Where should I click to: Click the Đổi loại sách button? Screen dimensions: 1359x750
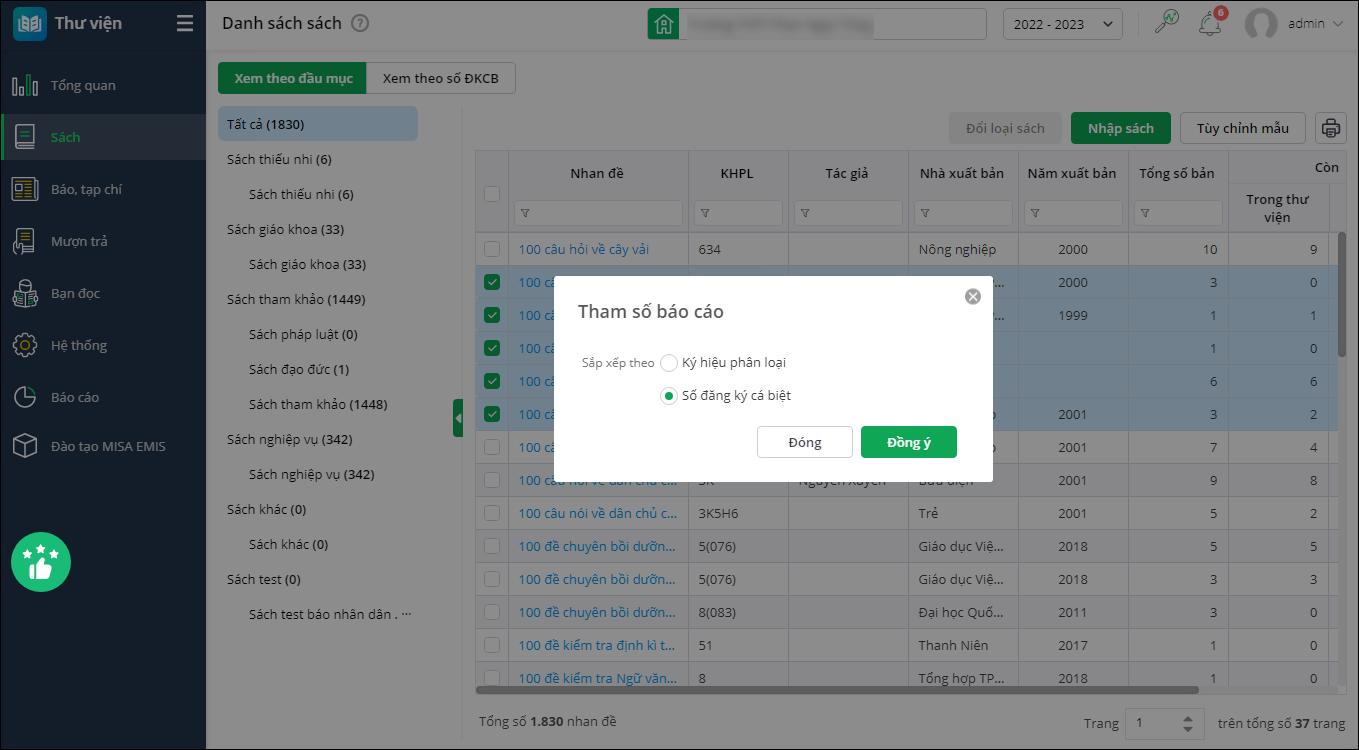click(1005, 128)
